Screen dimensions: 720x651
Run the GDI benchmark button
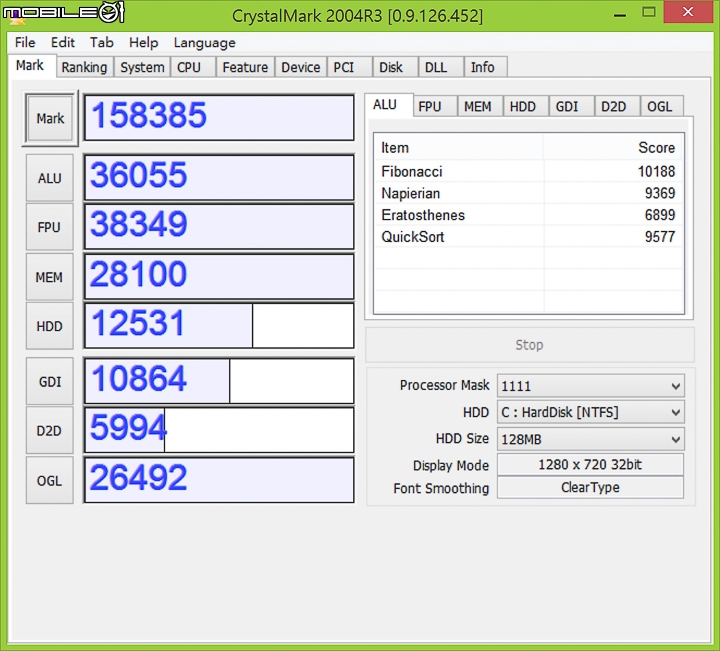point(50,382)
